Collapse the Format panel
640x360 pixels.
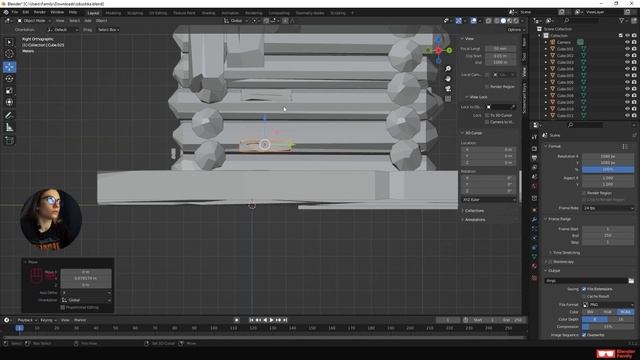[553, 146]
